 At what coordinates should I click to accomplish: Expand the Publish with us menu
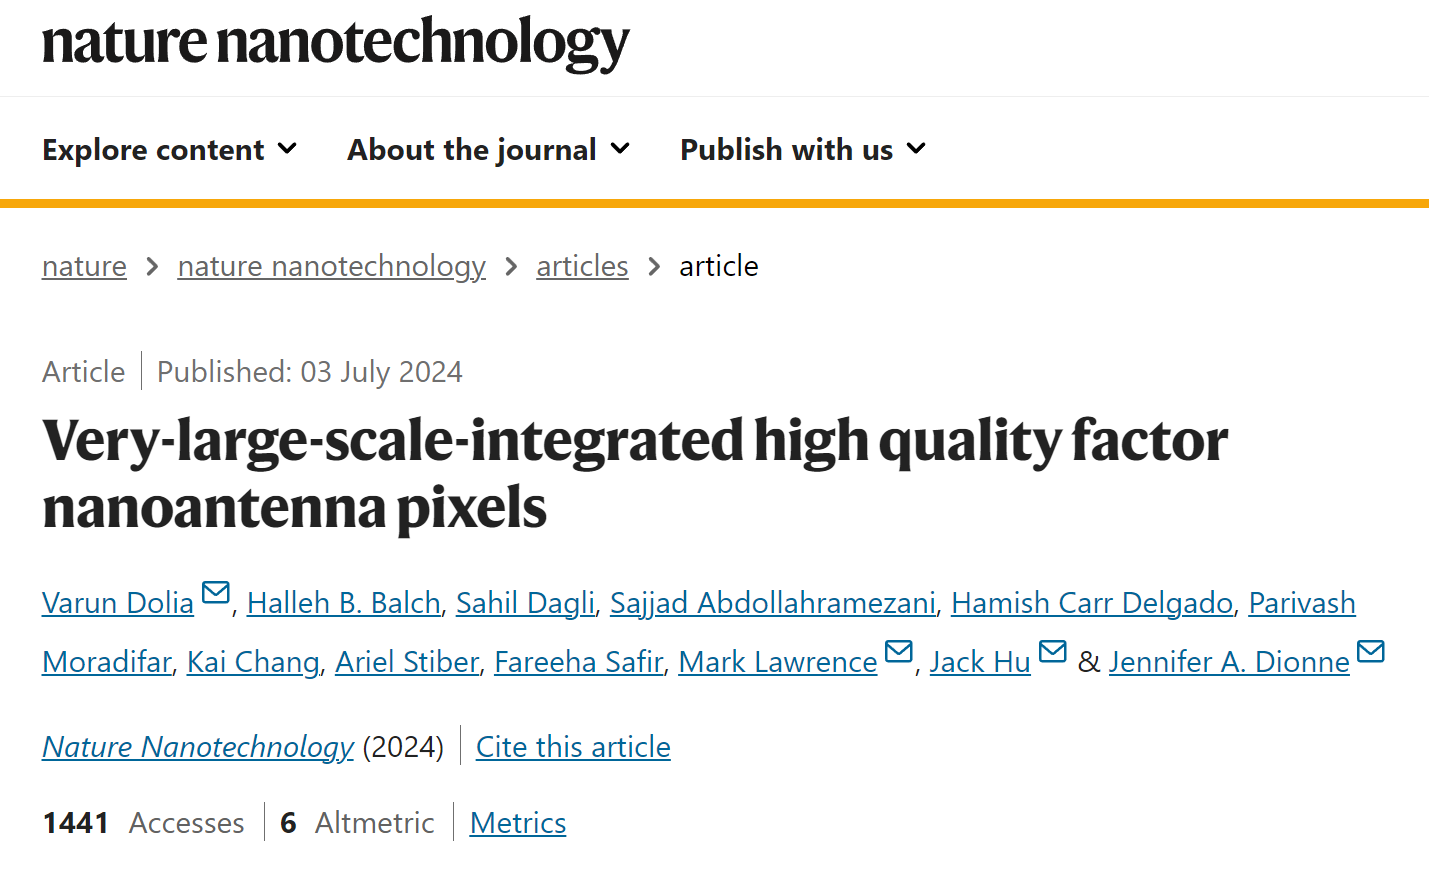[x=804, y=150]
